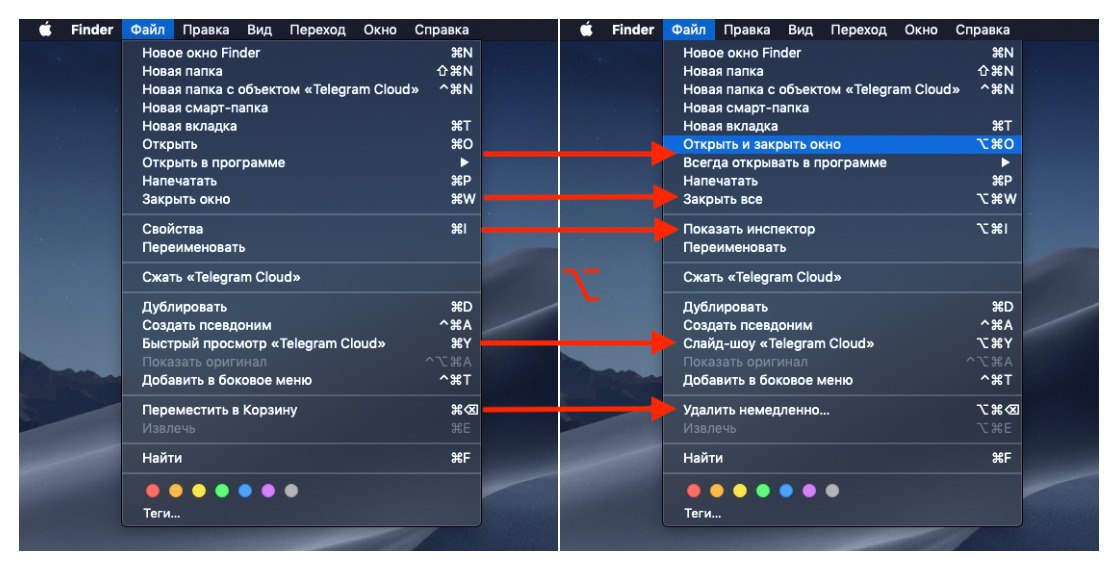
Task: Apply the blue tag in the left menu
Action: pyautogui.click(x=245, y=491)
